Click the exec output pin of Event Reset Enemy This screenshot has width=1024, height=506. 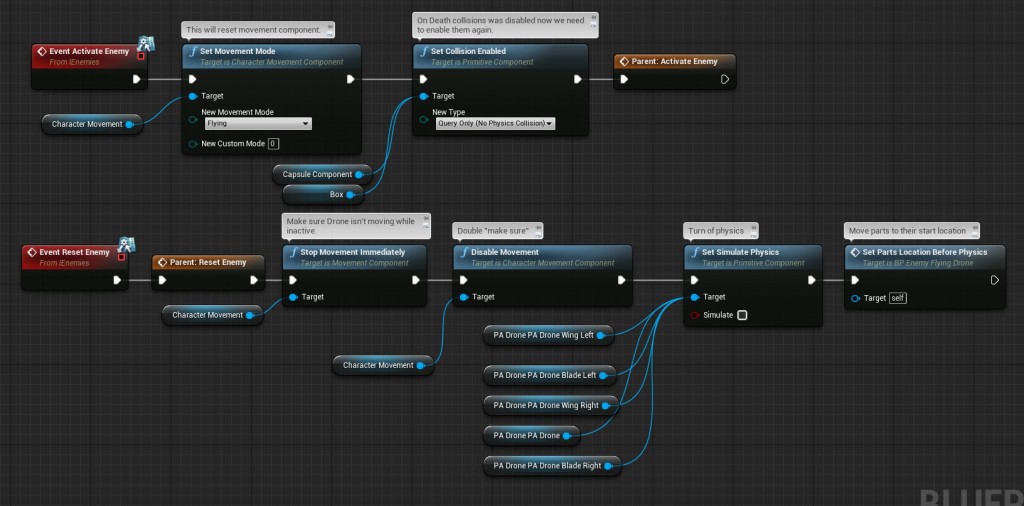pyautogui.click(x=117, y=280)
